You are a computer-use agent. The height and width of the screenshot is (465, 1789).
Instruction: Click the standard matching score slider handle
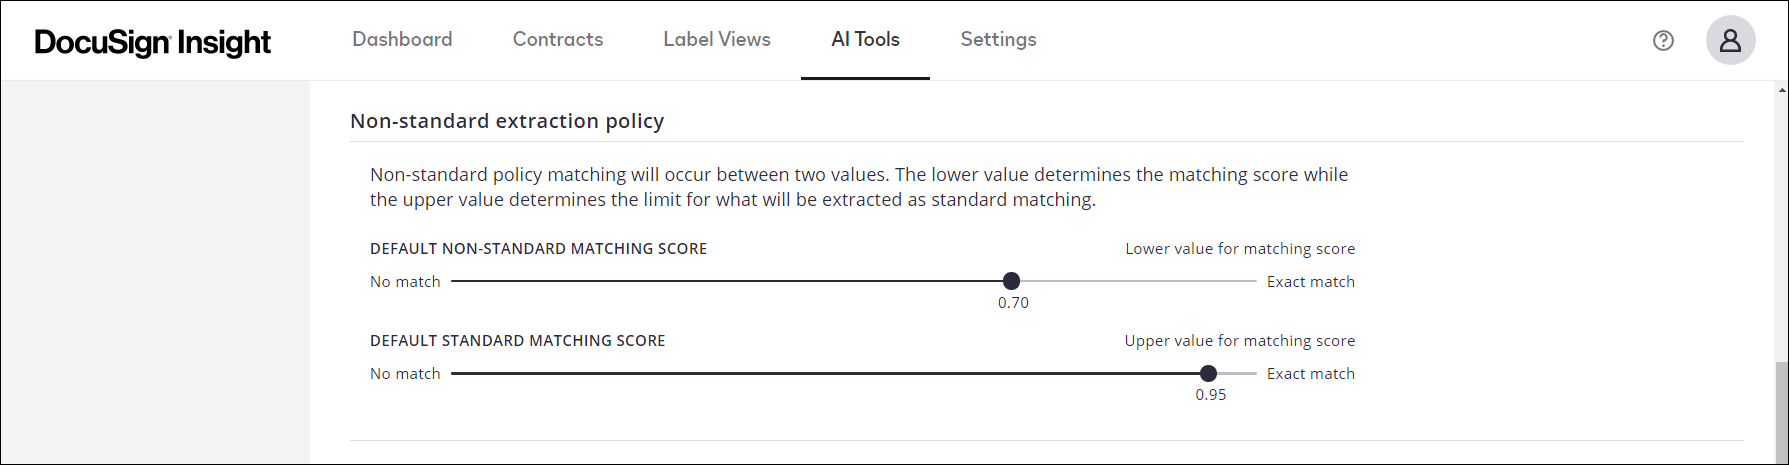(x=1208, y=373)
